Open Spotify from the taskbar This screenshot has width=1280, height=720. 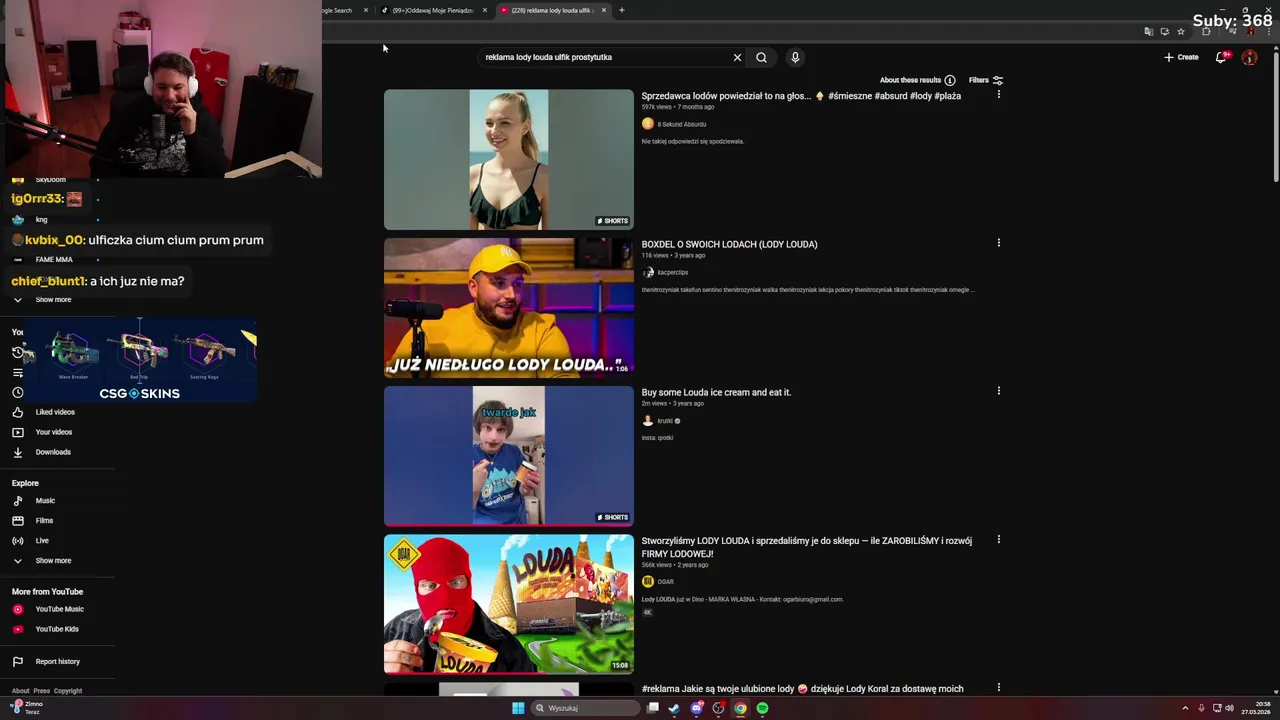pos(762,708)
